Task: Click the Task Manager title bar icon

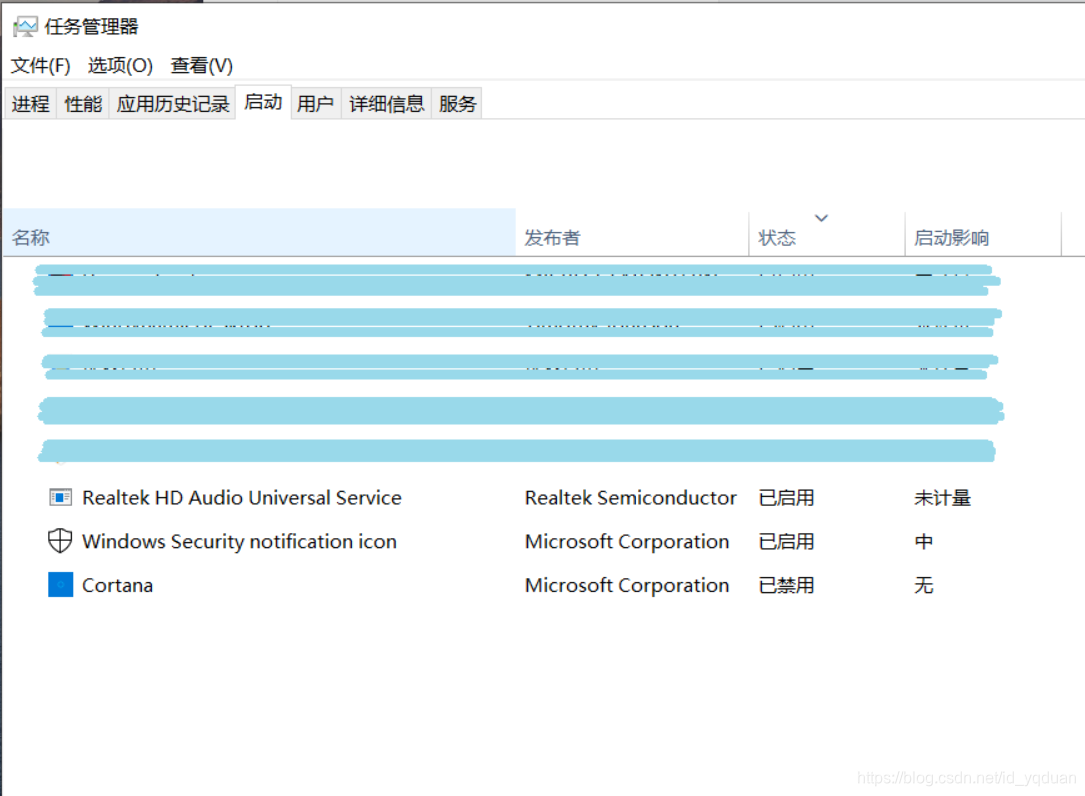Action: point(26,26)
